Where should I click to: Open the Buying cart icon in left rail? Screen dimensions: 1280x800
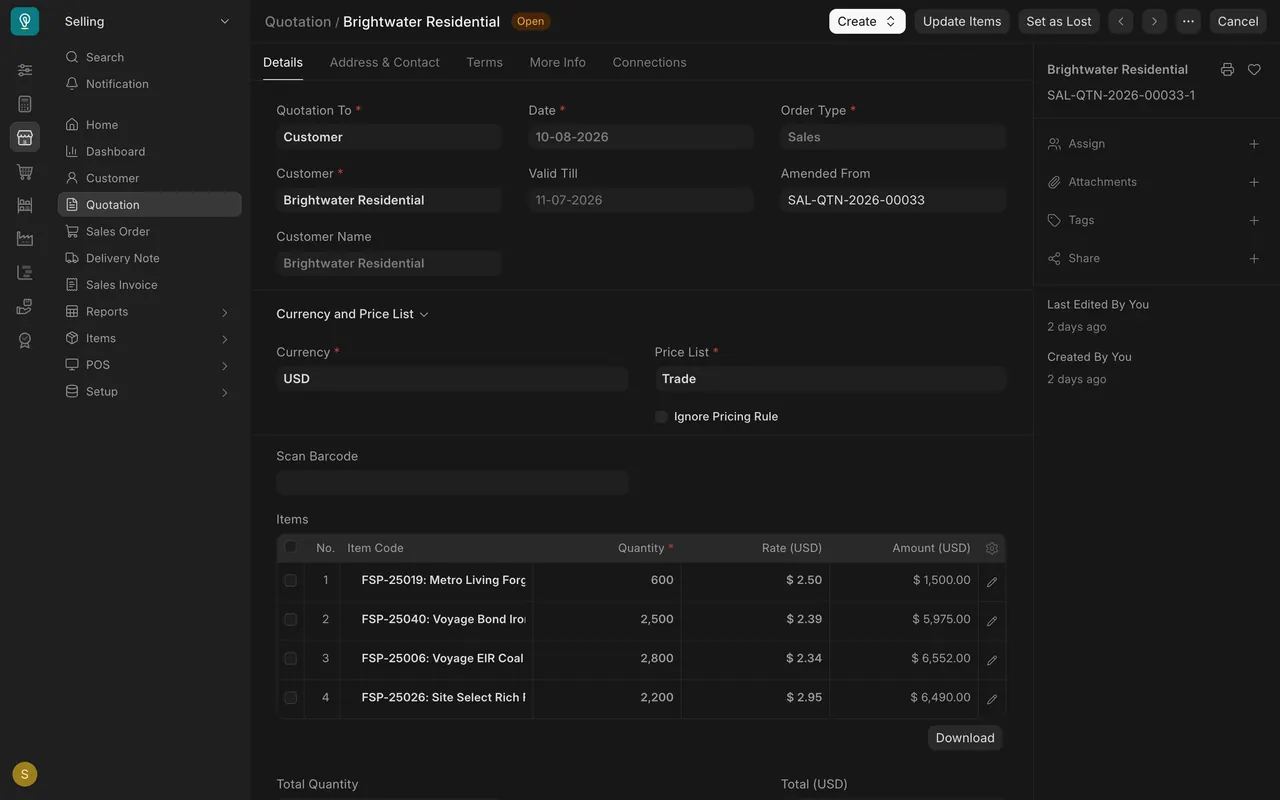(x=25, y=172)
